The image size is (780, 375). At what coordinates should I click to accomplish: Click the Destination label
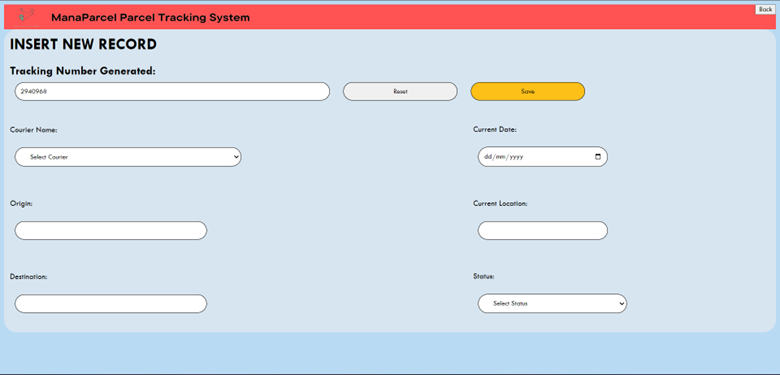click(x=28, y=277)
